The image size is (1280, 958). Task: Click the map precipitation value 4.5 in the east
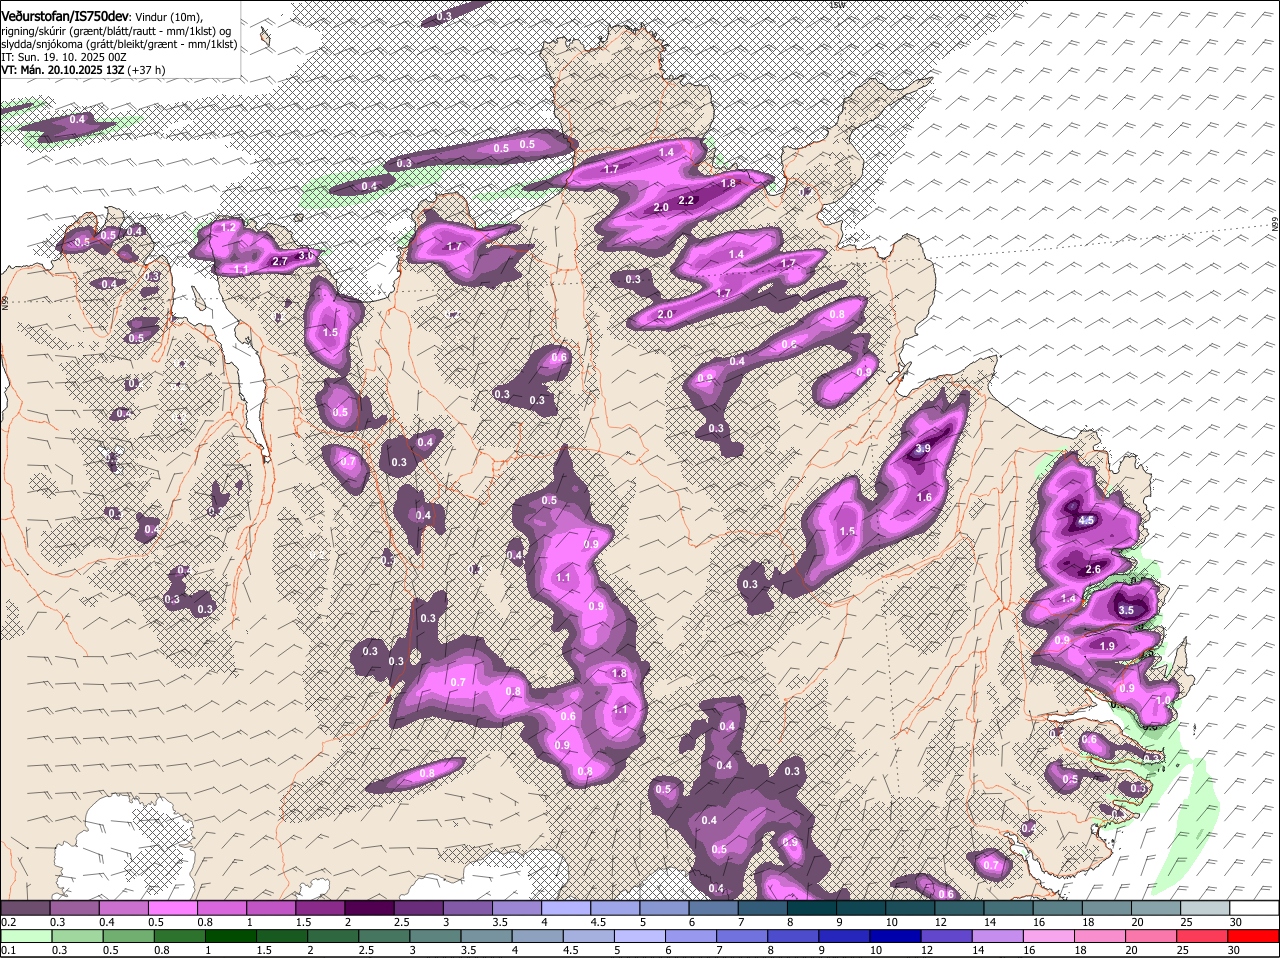point(1088,521)
